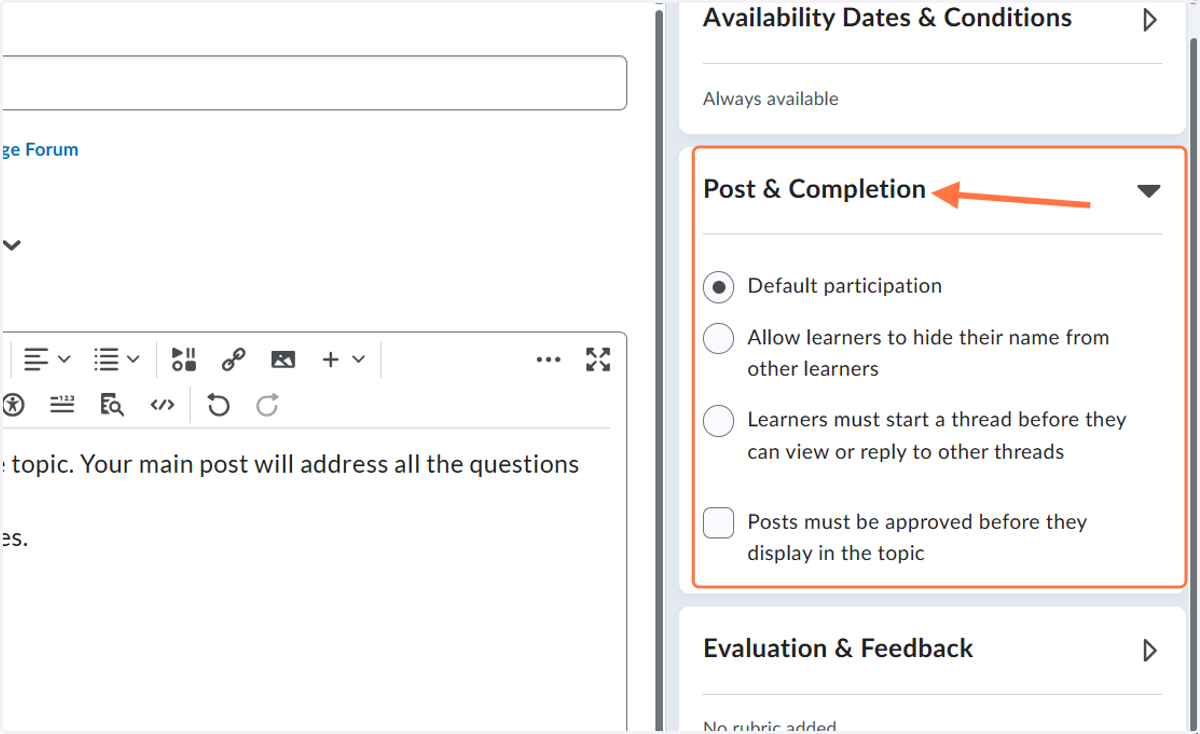Click the vertical scrollbar between panels

click(x=659, y=370)
